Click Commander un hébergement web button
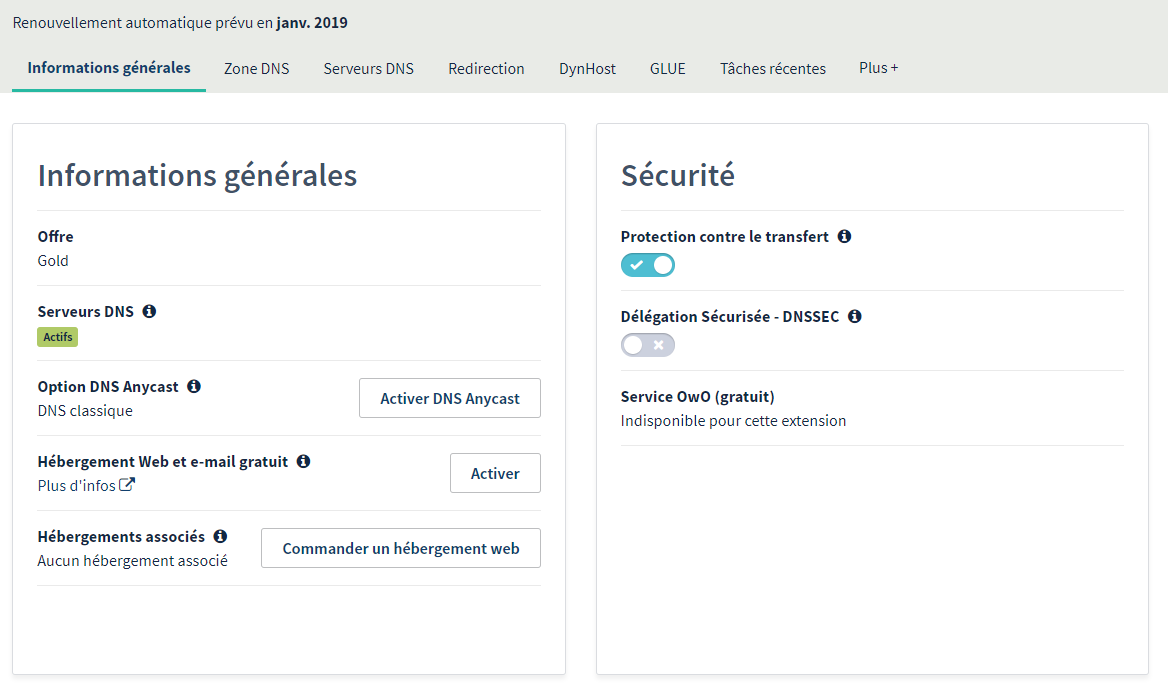The height and width of the screenshot is (684, 1168). coord(400,548)
